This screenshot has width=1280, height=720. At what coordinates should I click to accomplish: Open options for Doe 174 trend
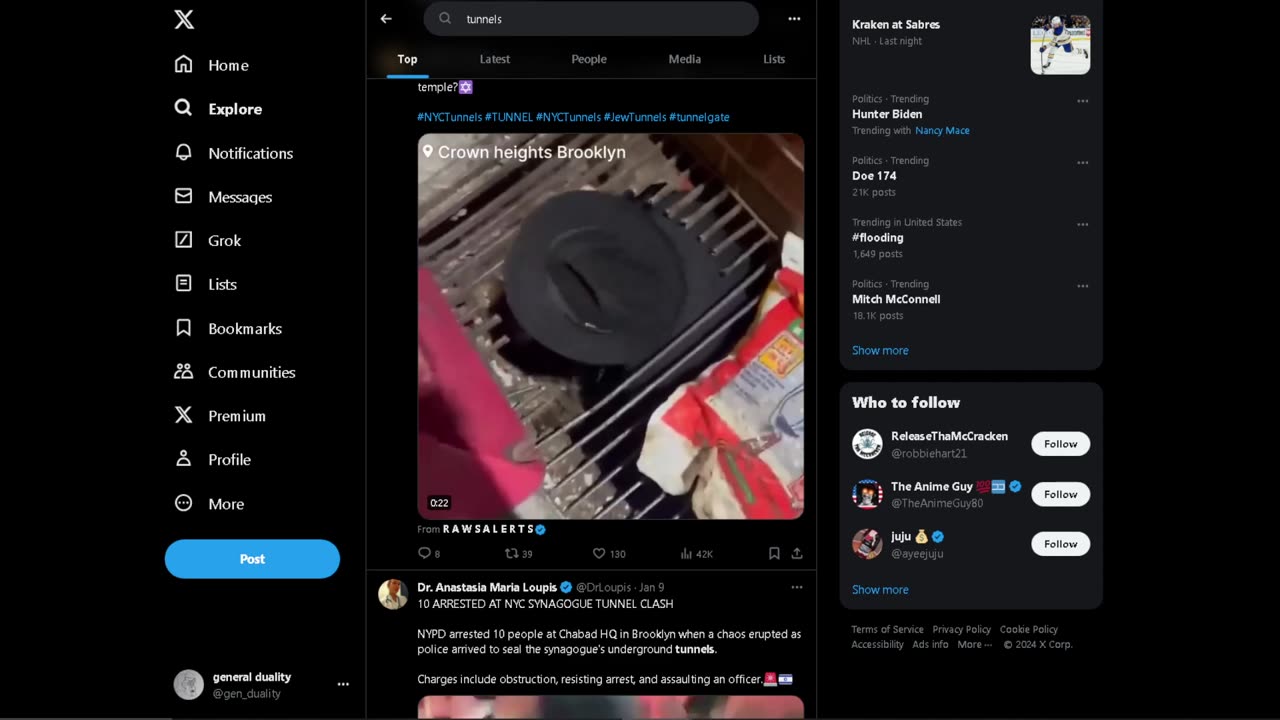click(1082, 163)
